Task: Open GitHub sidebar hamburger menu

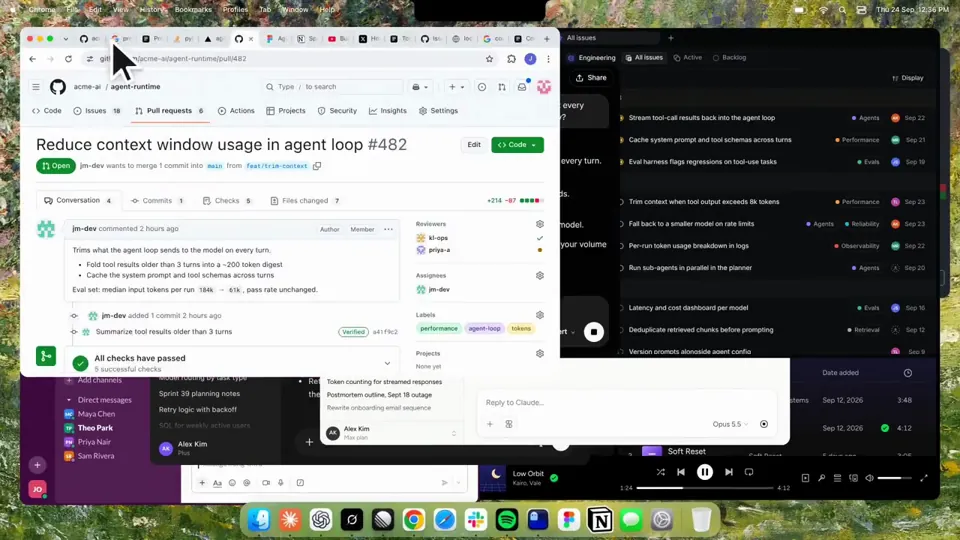Action: click(x=36, y=87)
